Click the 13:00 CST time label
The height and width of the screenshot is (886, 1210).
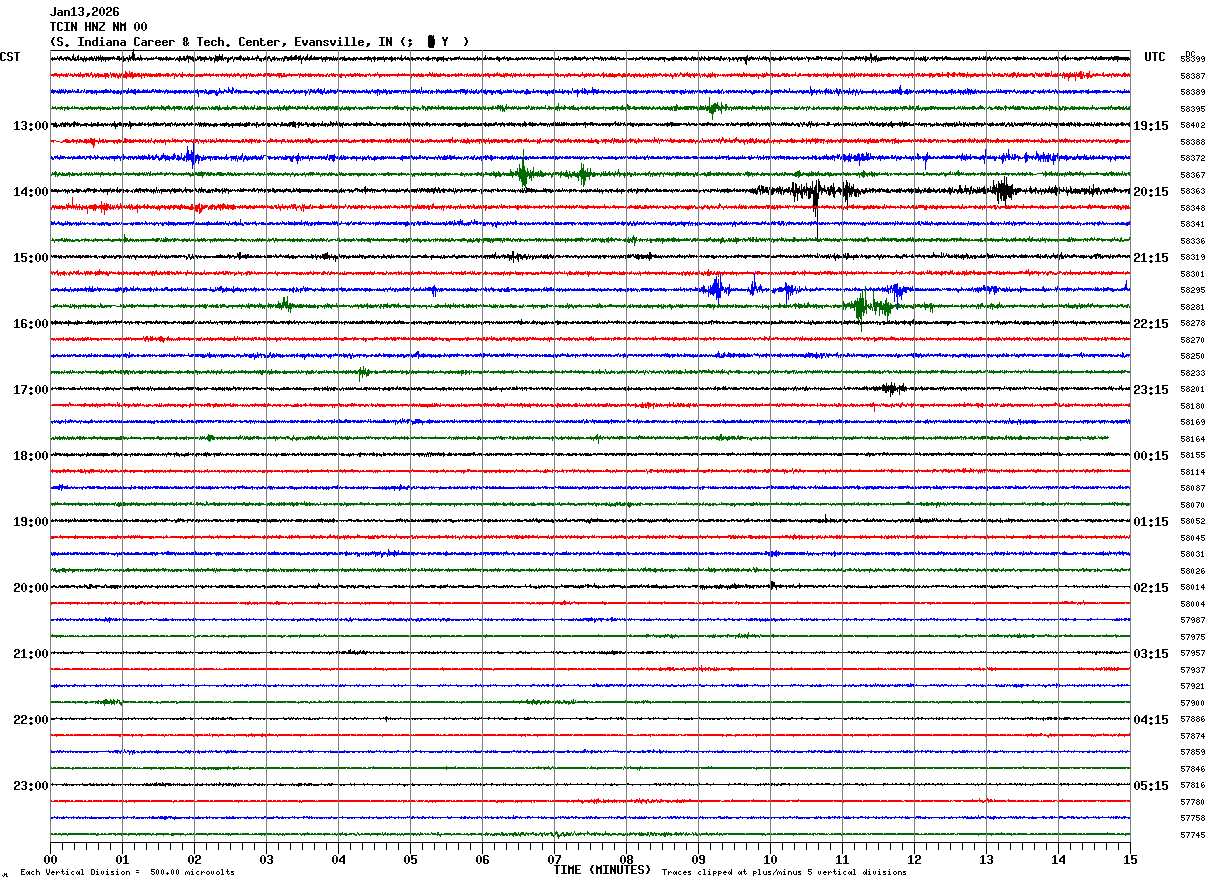click(x=30, y=126)
